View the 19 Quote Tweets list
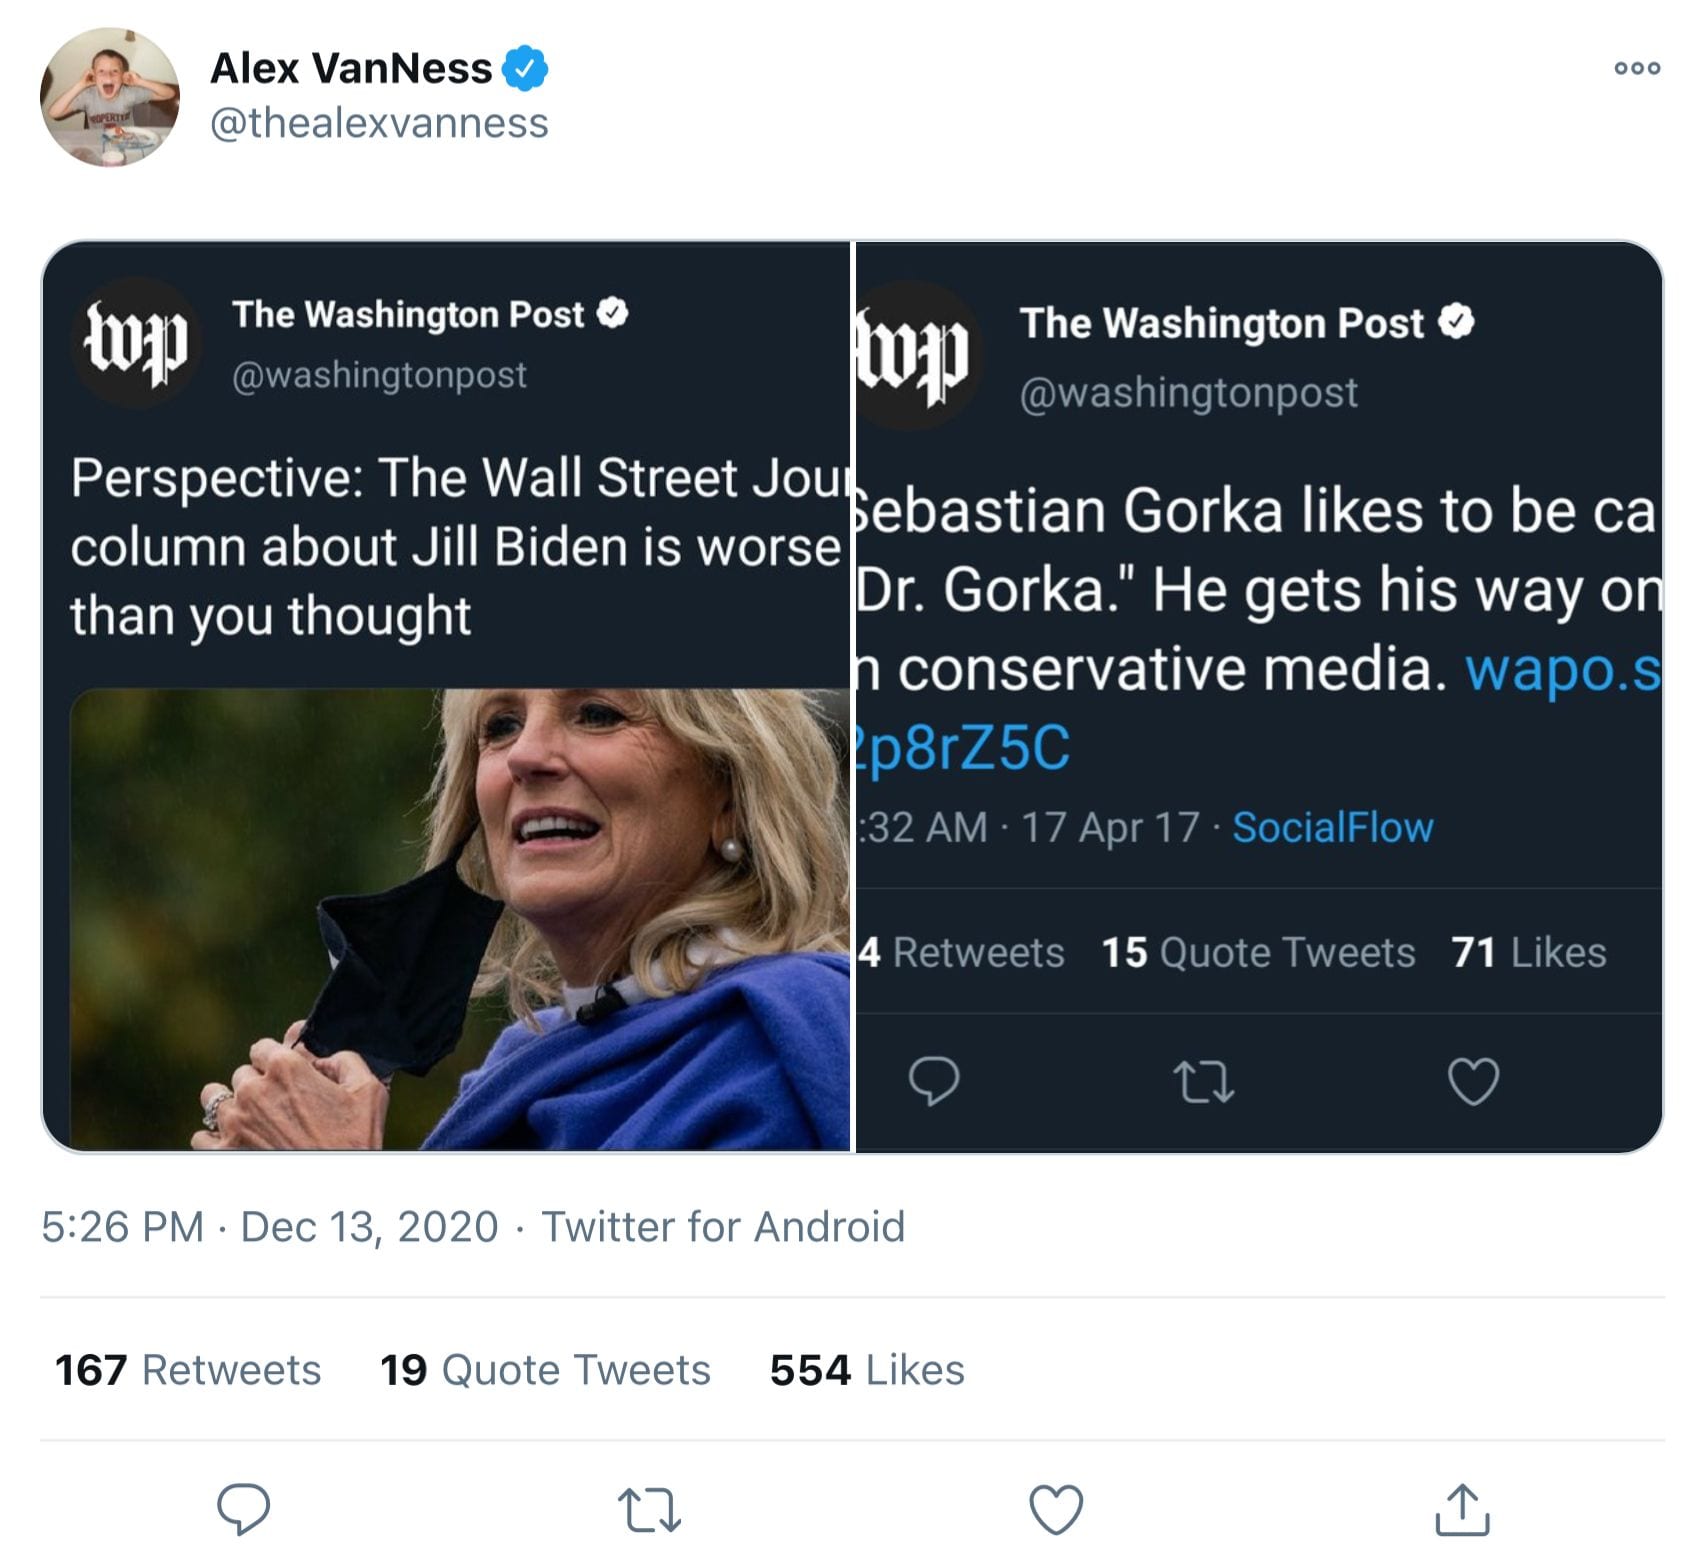The image size is (1705, 1567). (x=545, y=1370)
